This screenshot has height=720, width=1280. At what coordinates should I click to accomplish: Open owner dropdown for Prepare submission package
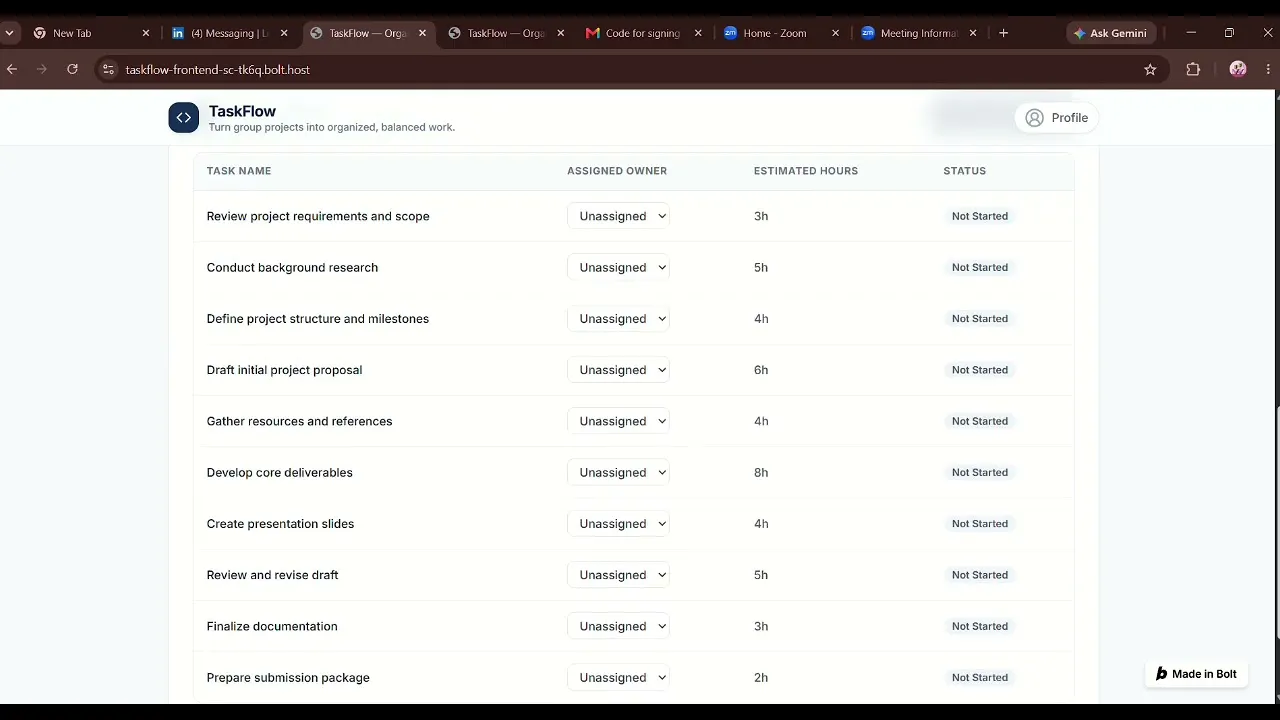(618, 677)
